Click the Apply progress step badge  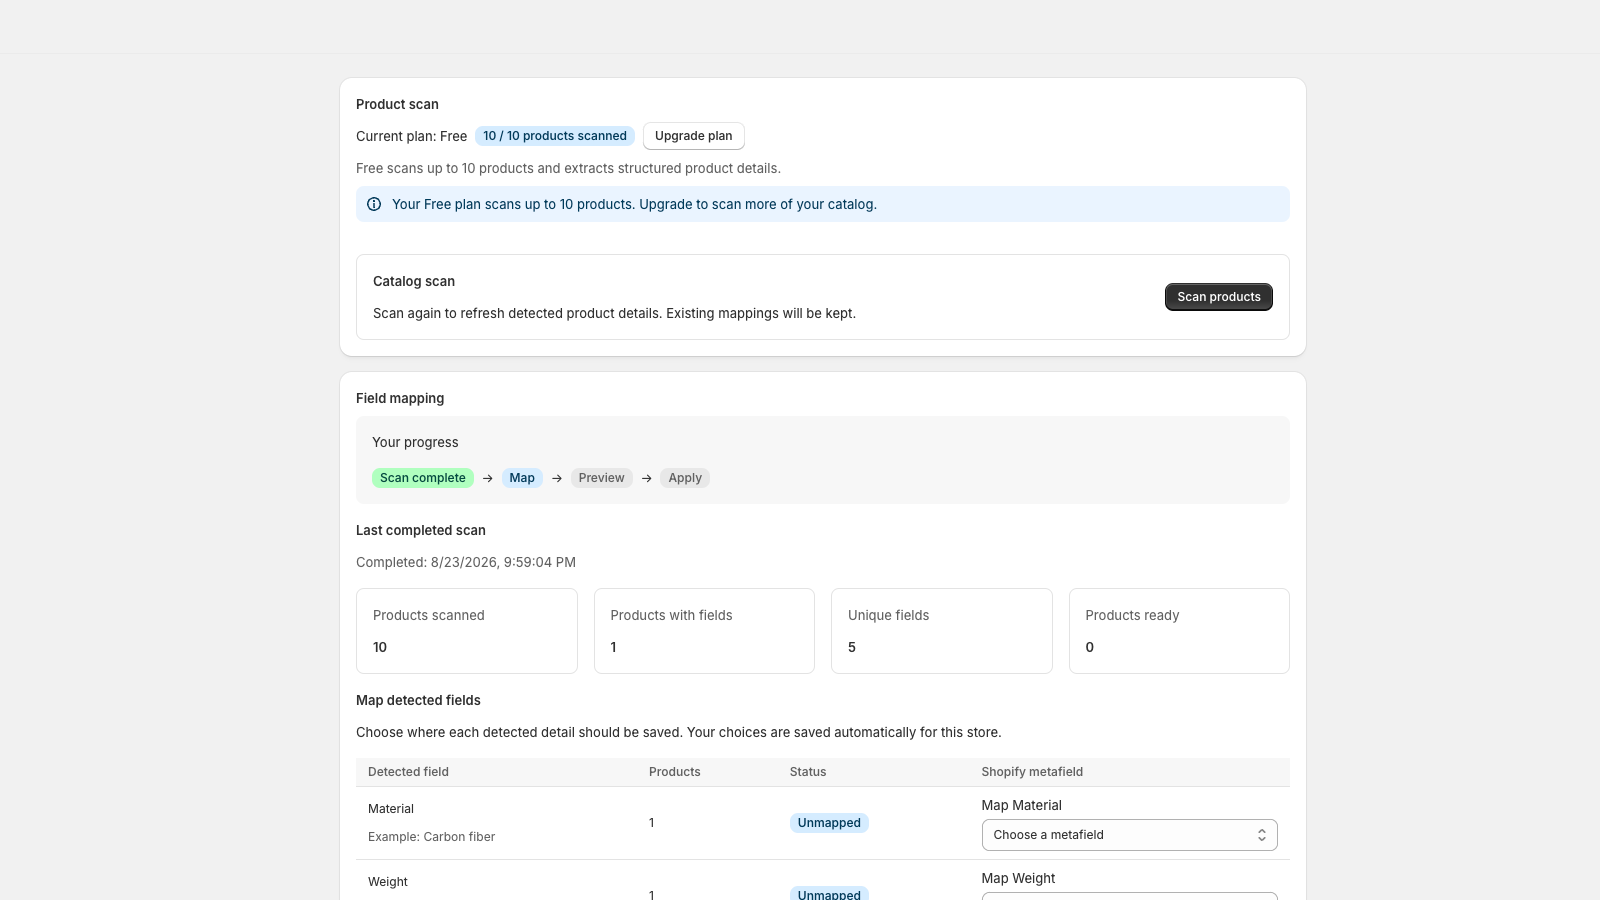tap(685, 478)
